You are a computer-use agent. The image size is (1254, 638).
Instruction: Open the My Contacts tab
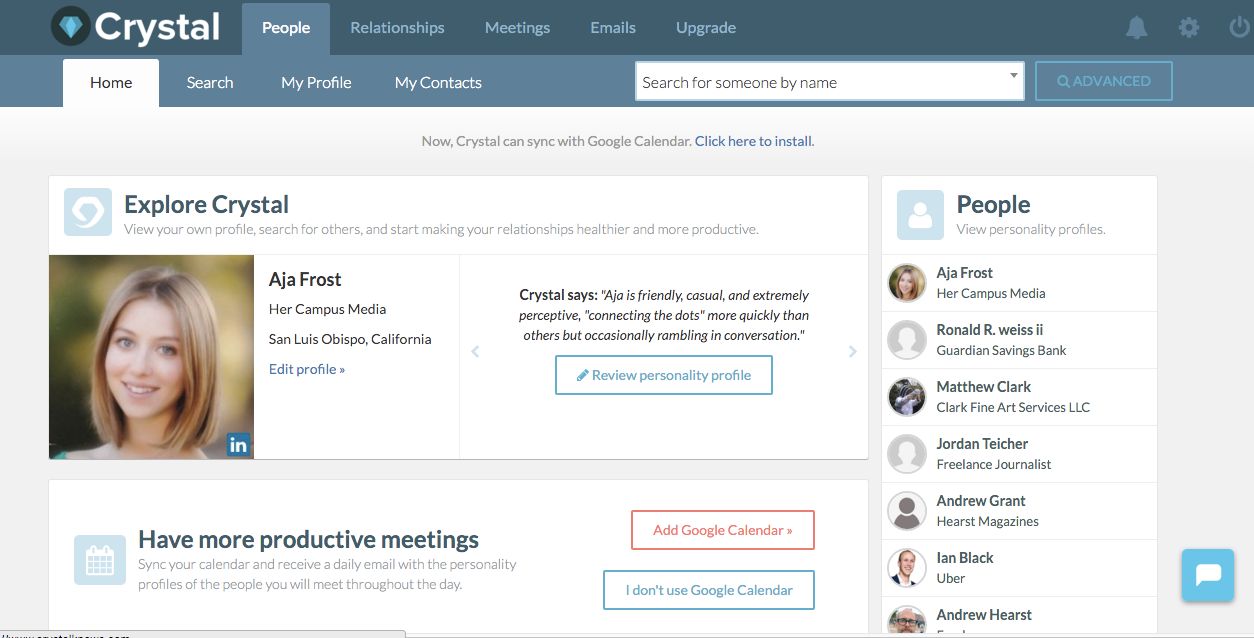(438, 83)
